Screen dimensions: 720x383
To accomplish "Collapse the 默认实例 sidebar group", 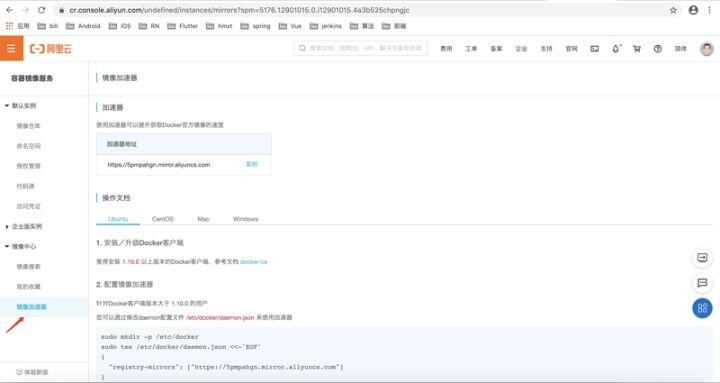I will (x=21, y=106).
